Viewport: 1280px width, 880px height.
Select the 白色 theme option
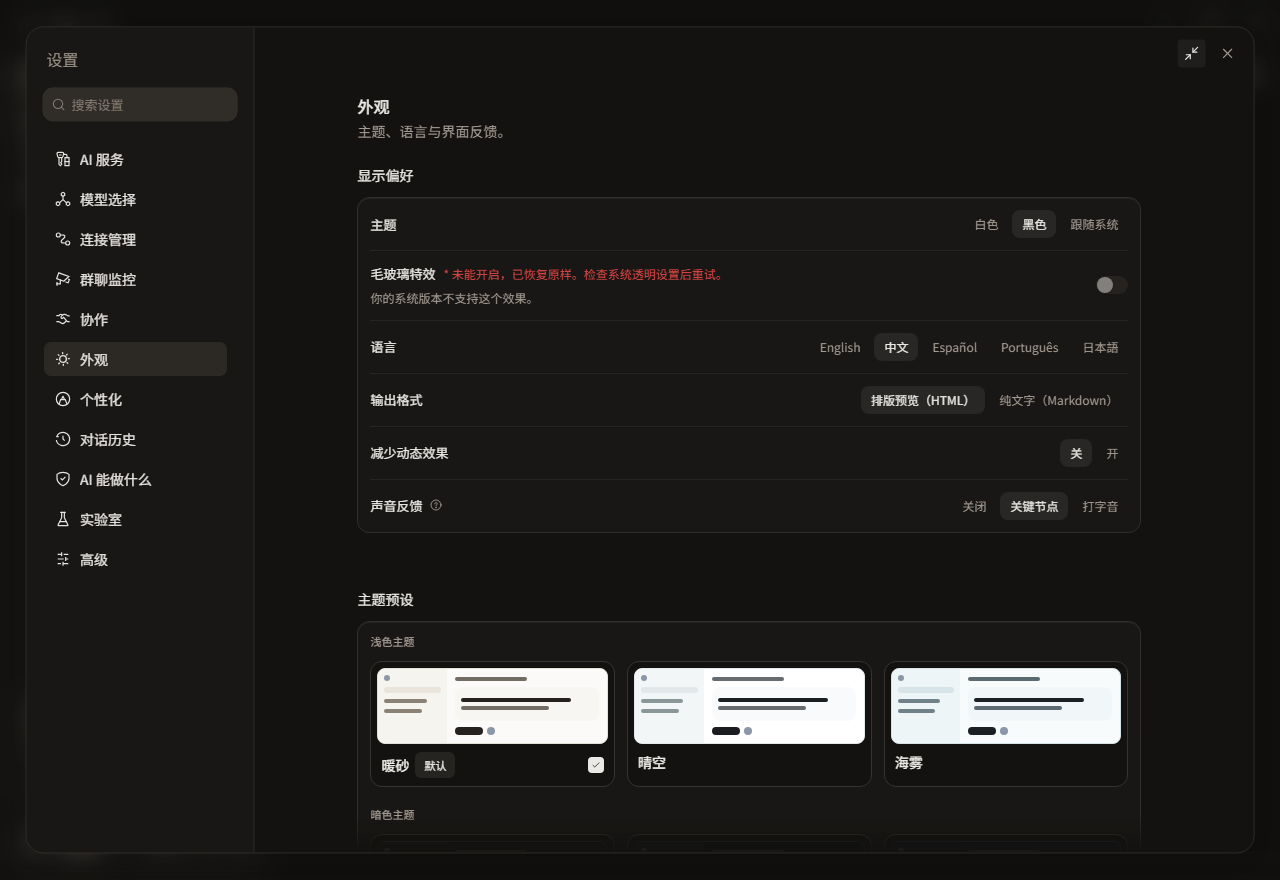click(x=986, y=224)
